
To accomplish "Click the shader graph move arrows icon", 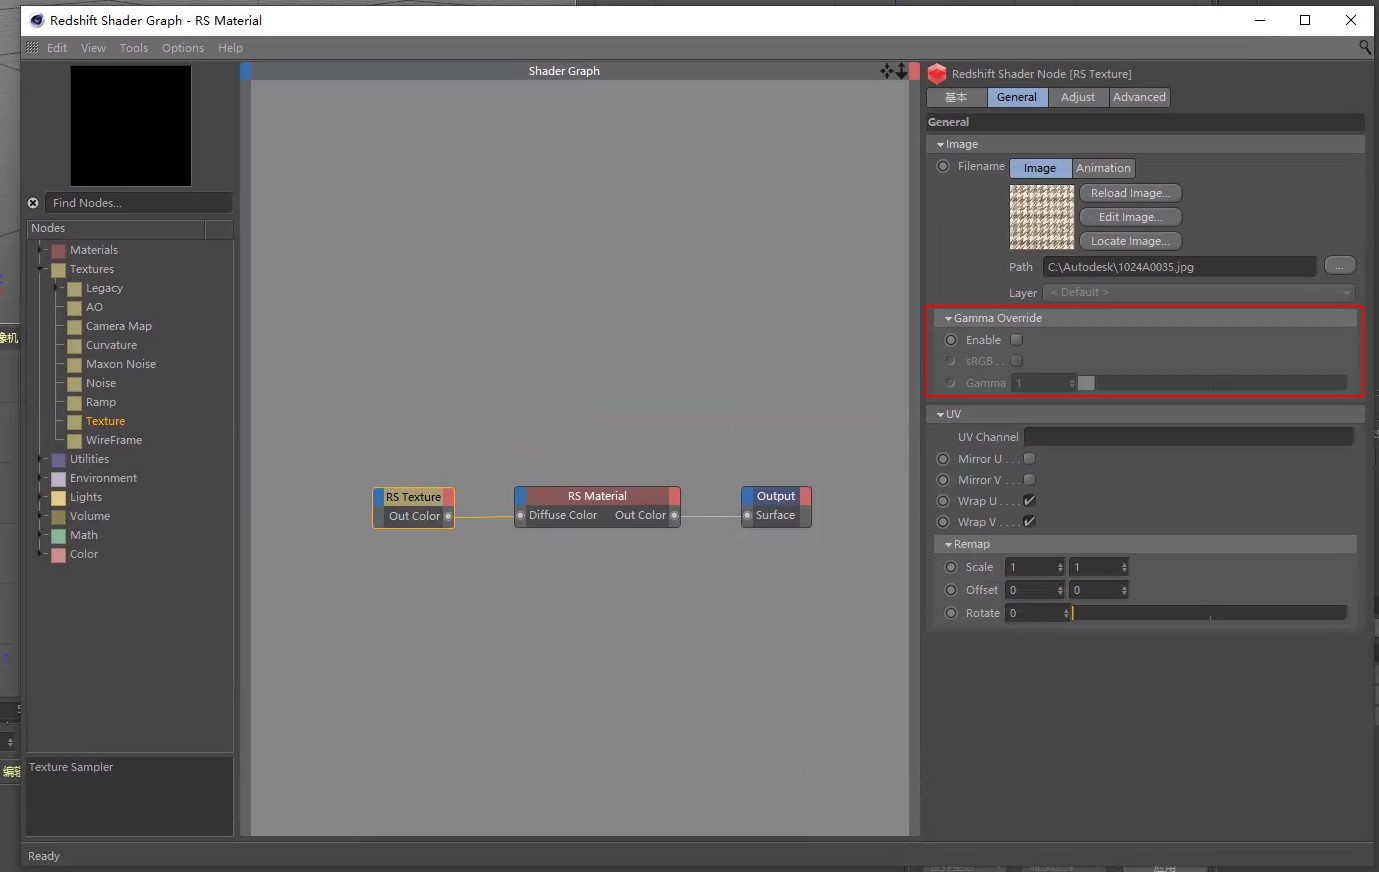I will coord(886,71).
